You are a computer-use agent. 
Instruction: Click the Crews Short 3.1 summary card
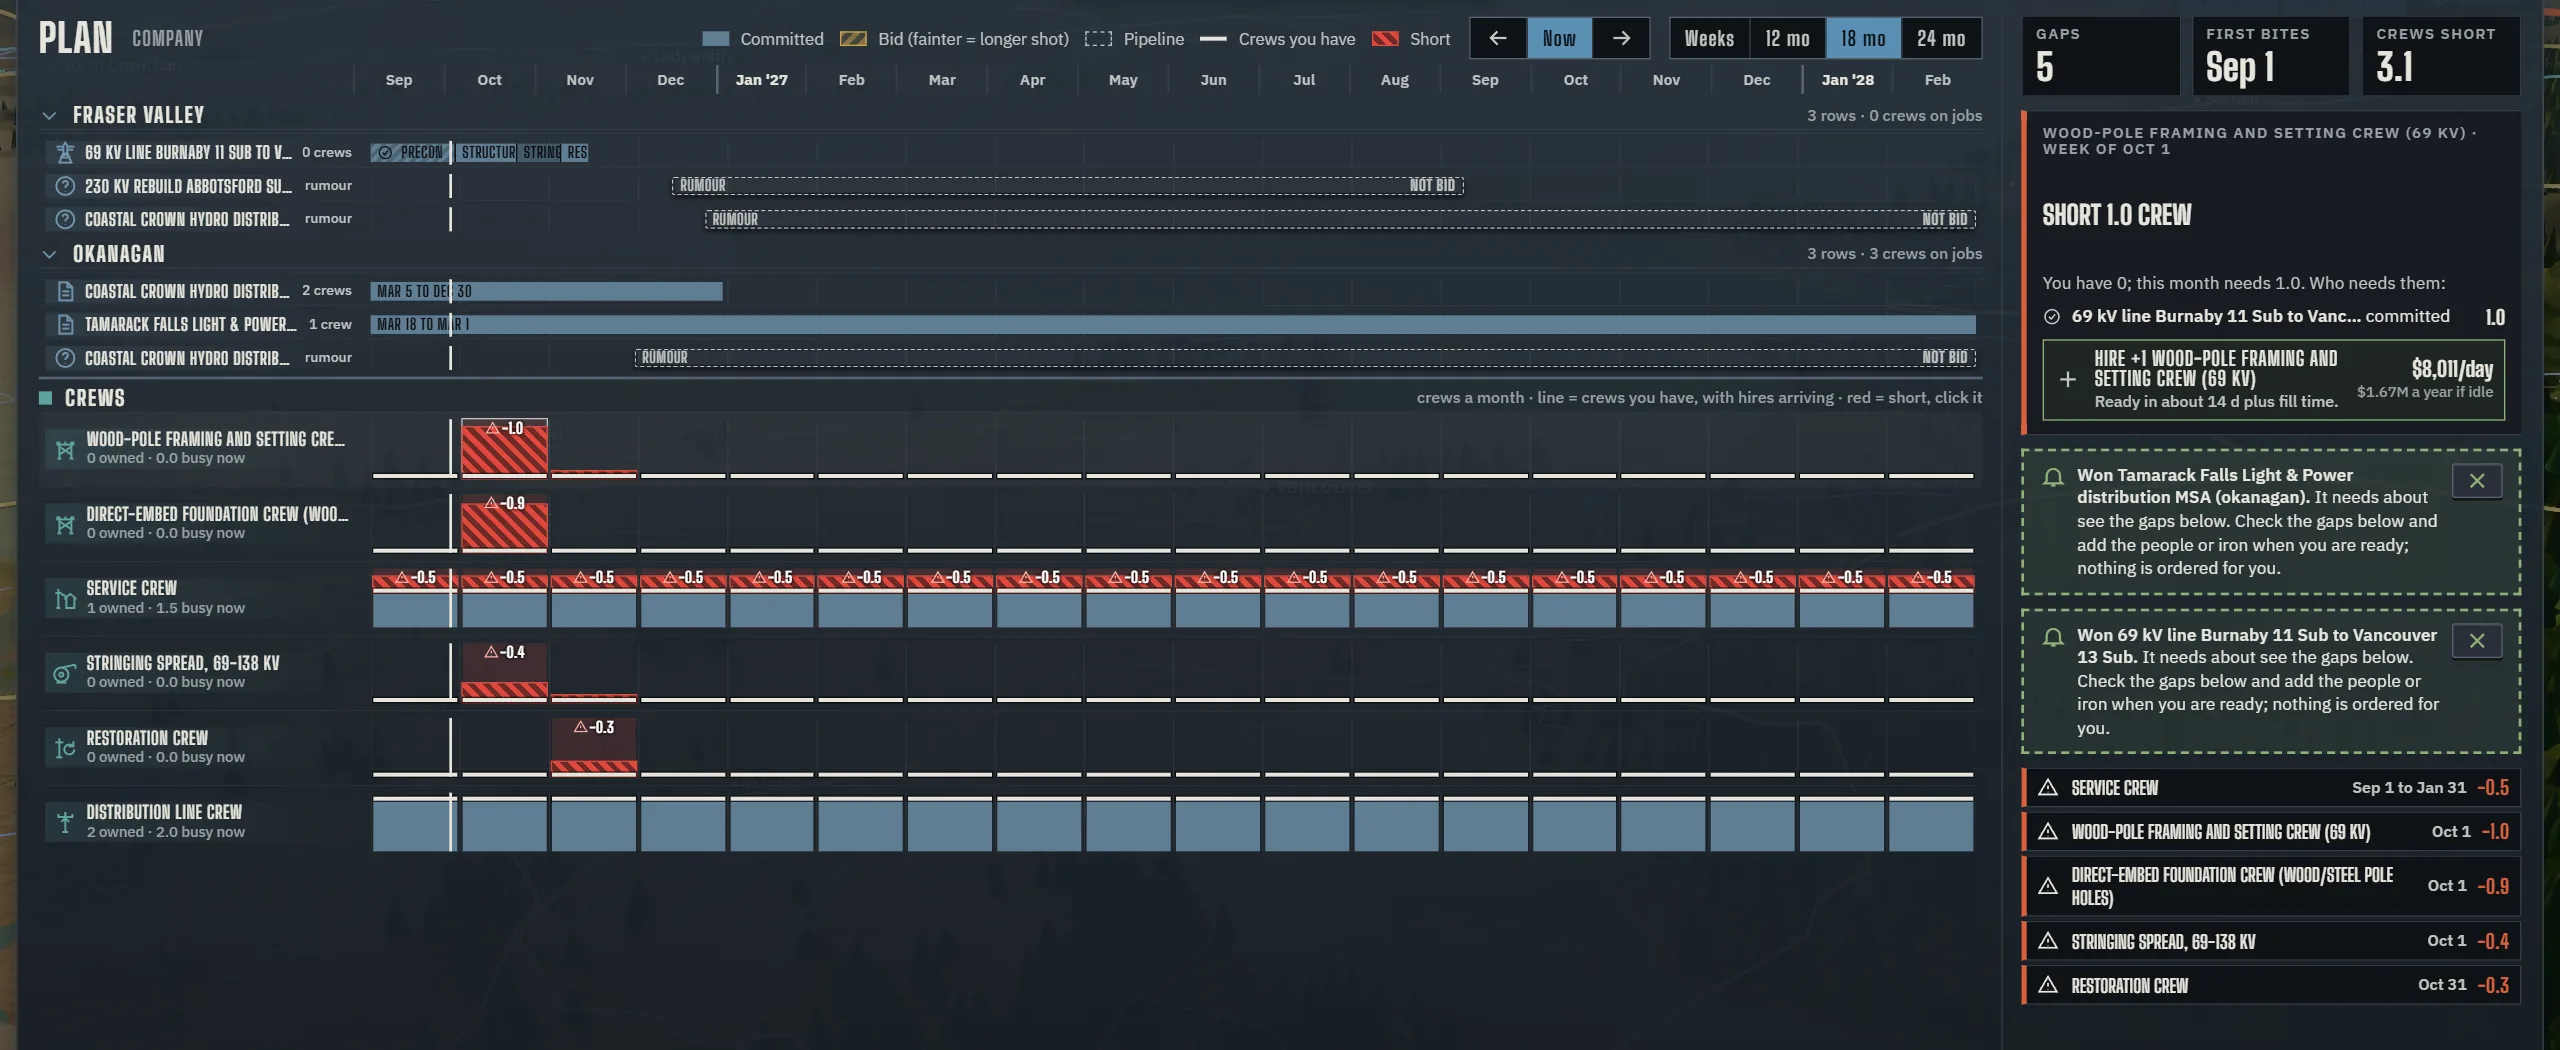[x=2441, y=56]
